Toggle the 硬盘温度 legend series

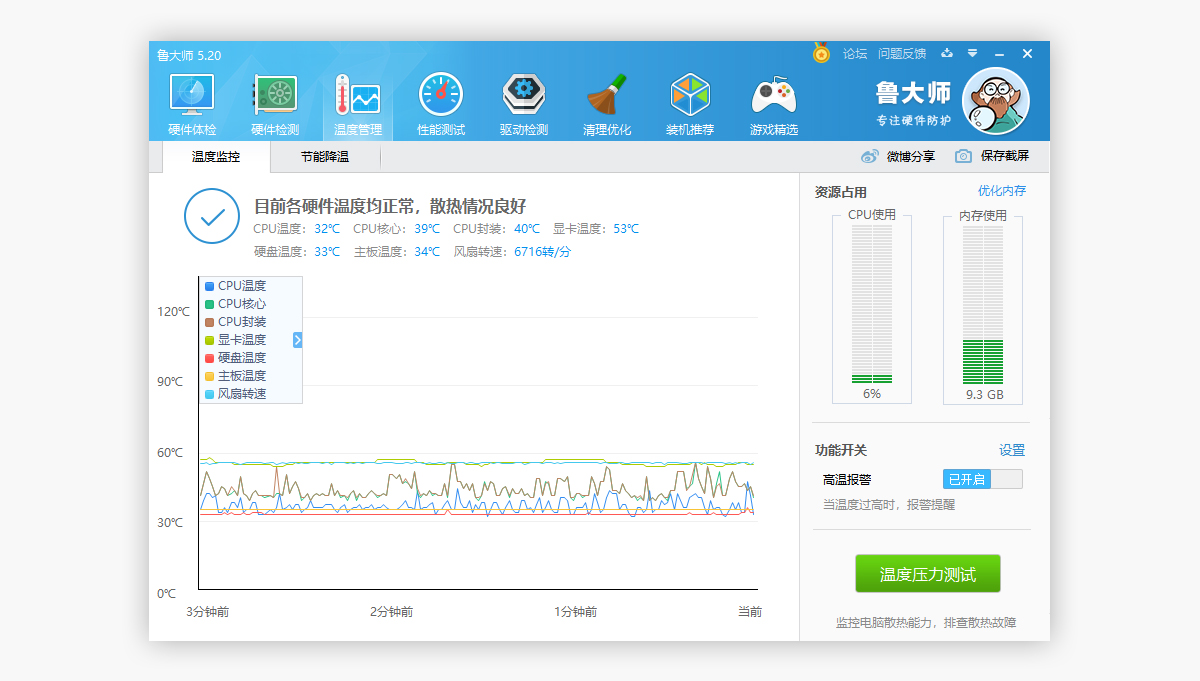pos(236,358)
